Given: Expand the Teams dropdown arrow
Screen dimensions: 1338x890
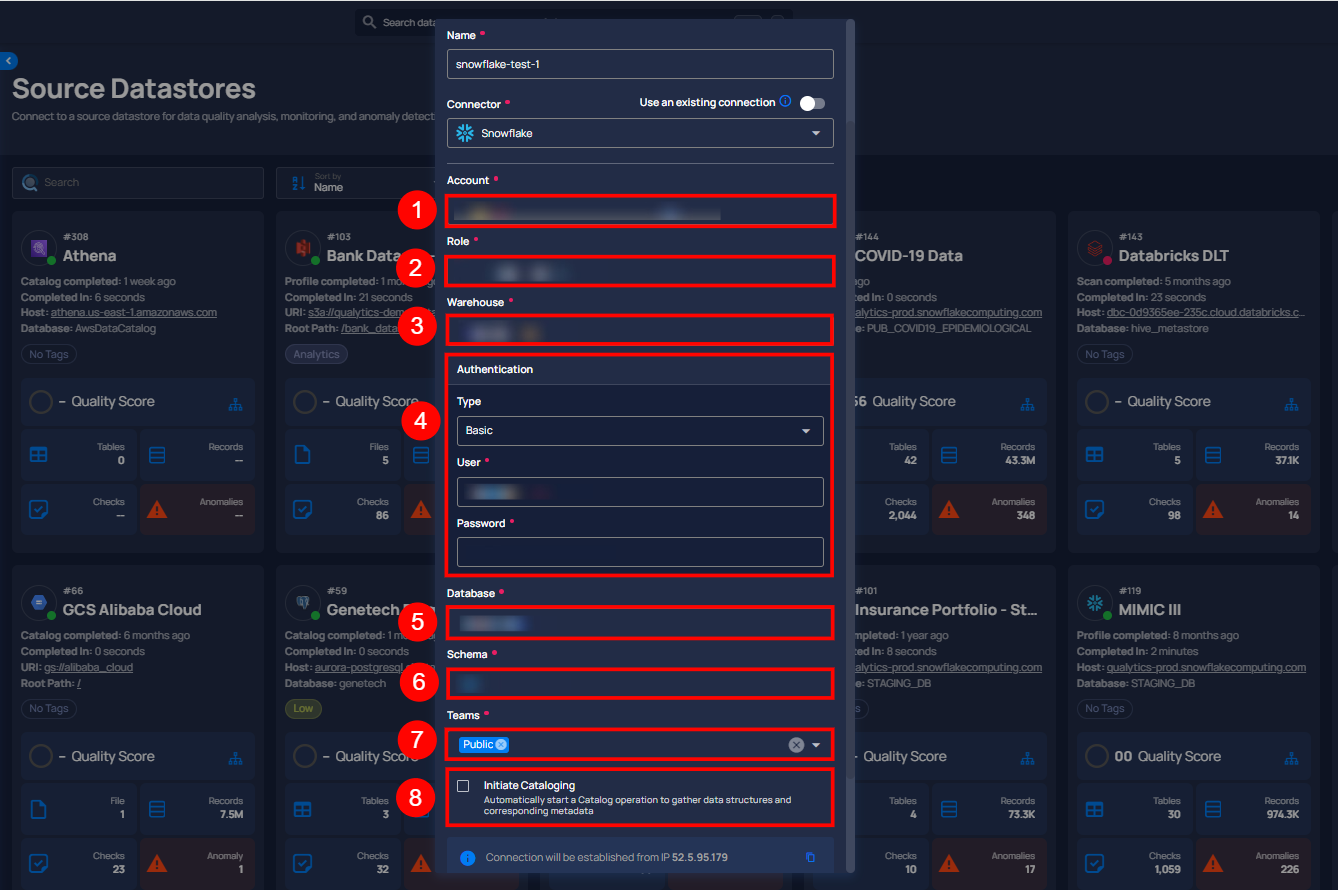Looking at the screenshot, I should click(817, 745).
